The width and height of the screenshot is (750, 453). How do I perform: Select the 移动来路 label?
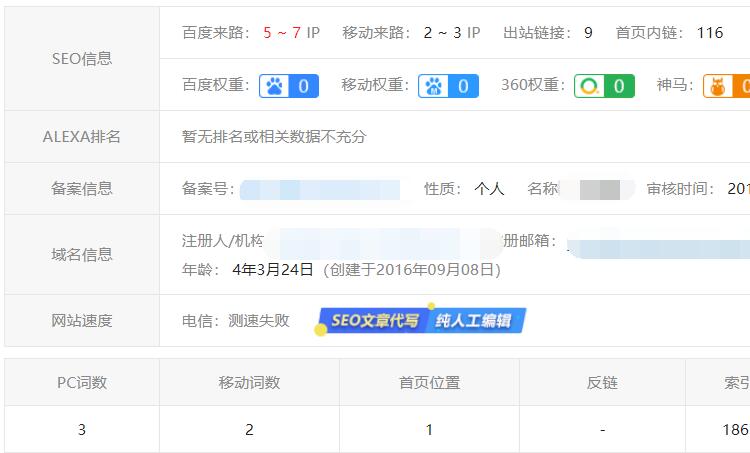[x=376, y=33]
